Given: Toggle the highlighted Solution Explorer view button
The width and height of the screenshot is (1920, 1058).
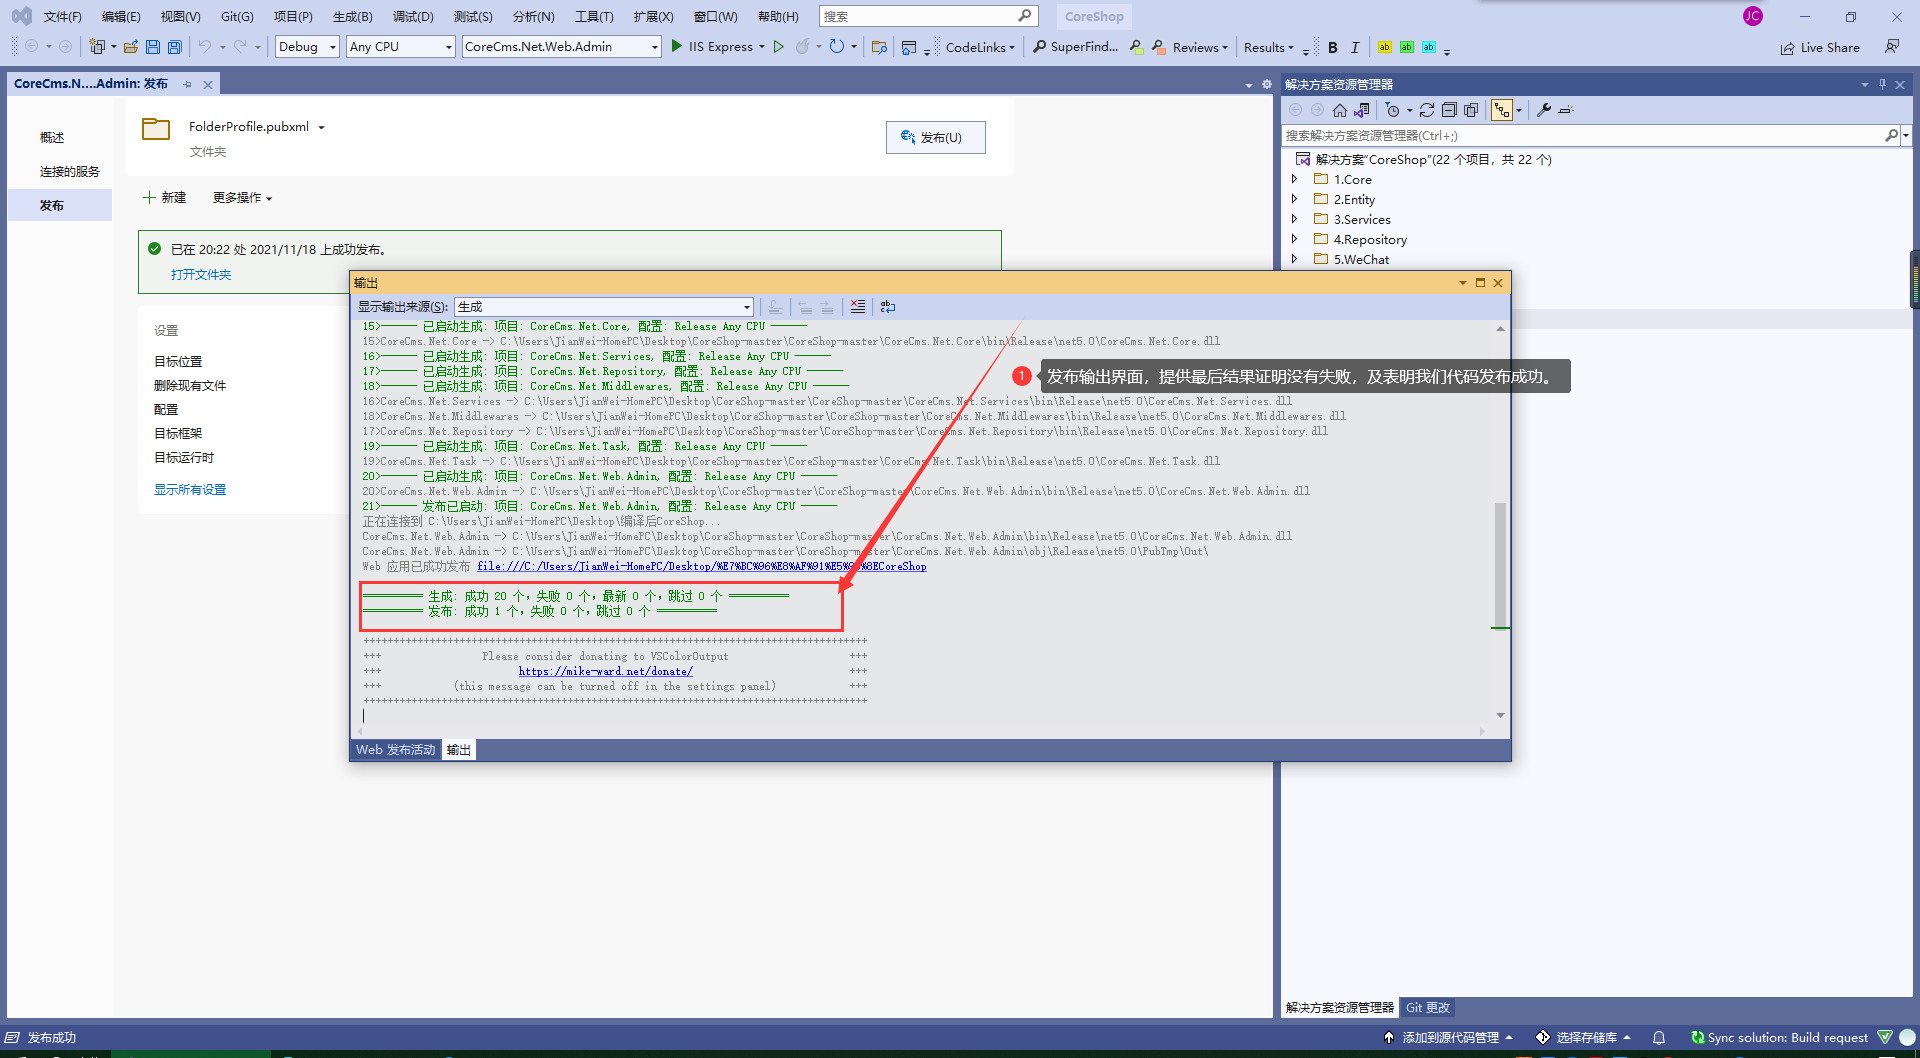Looking at the screenshot, I should [x=1501, y=110].
